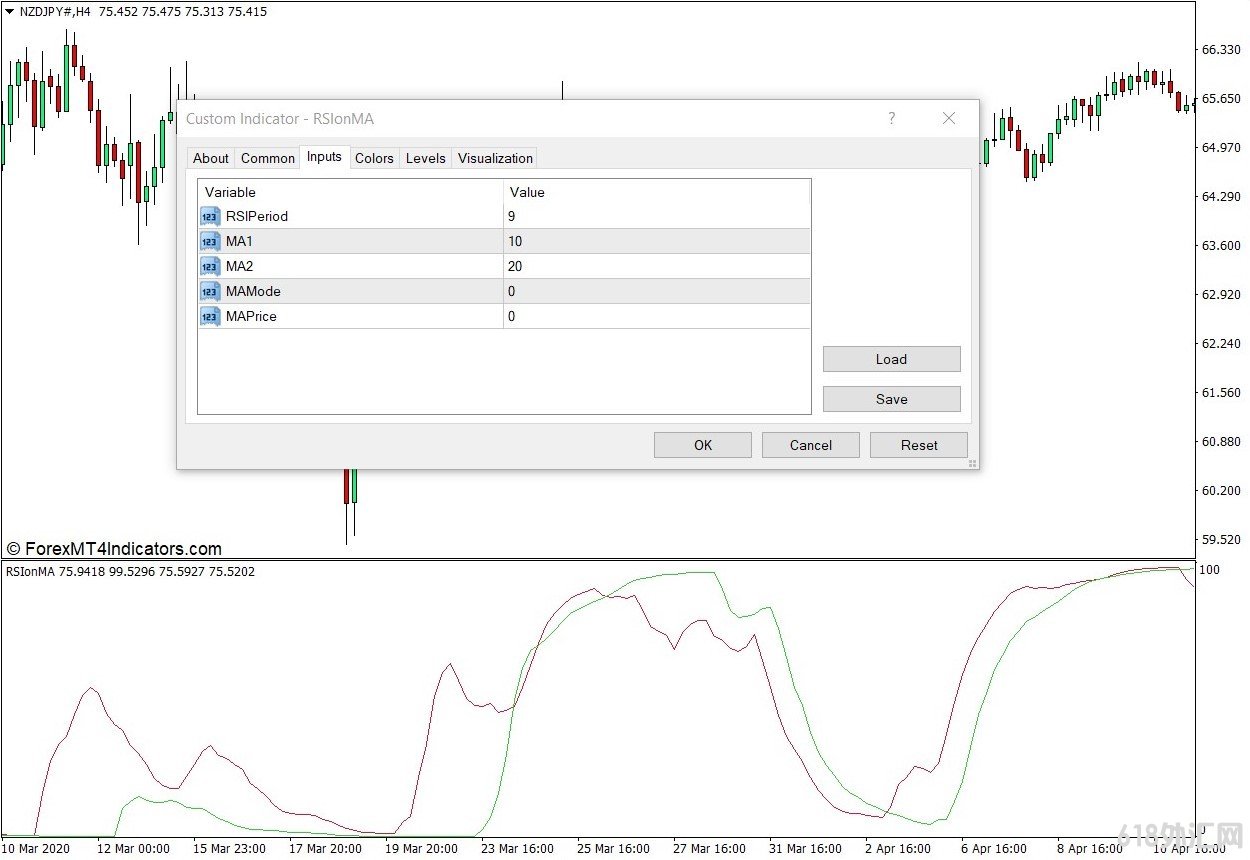Viewport: 1250px width, 860px height.
Task: Click the MA2 variable type icon
Action: pos(210,266)
